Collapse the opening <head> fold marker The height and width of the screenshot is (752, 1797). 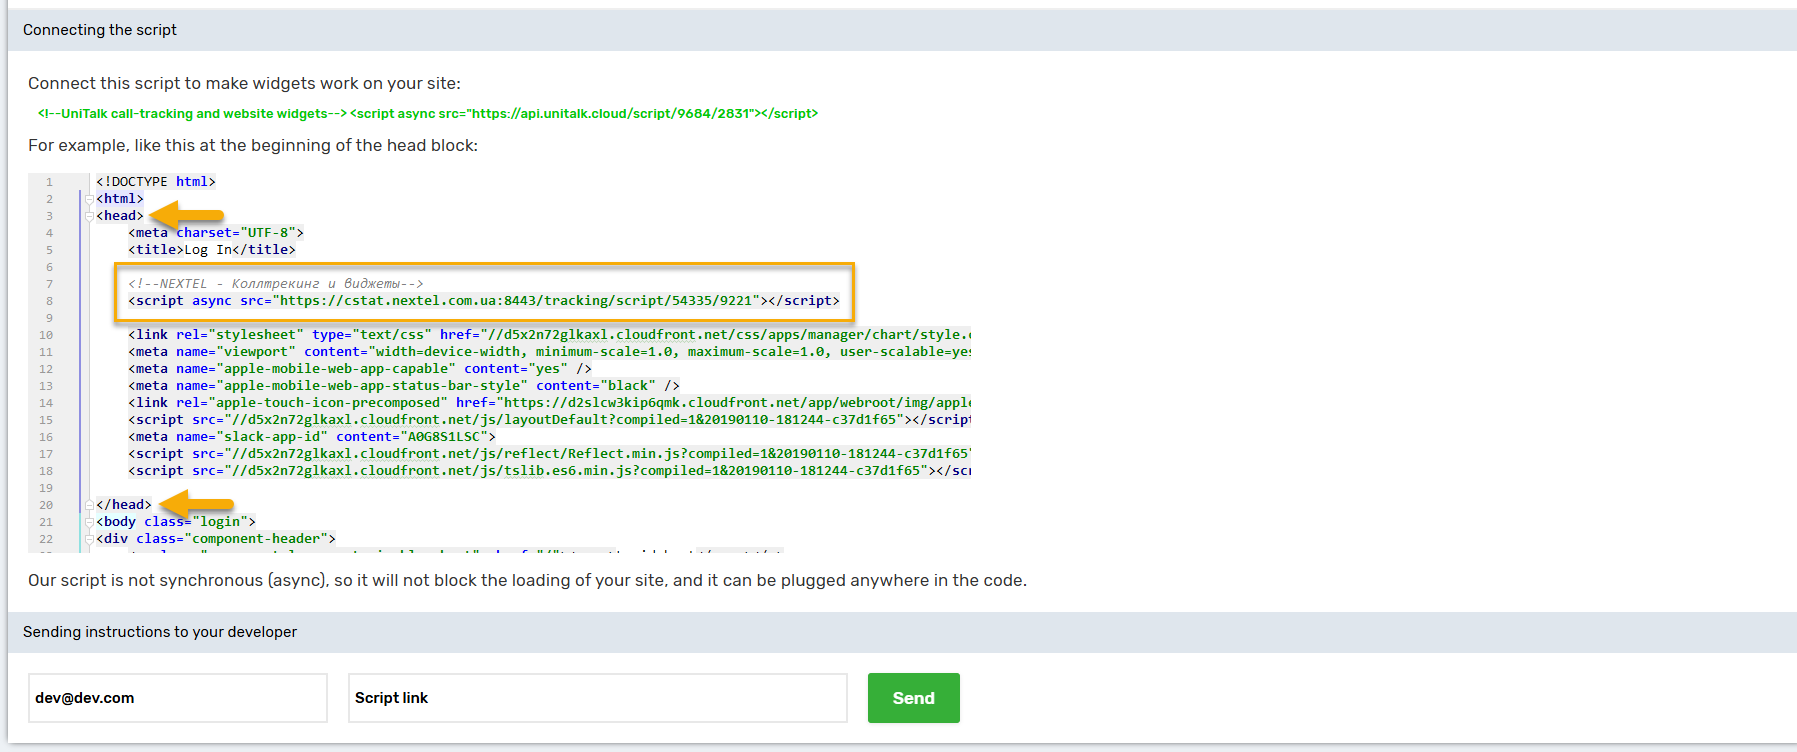click(89, 216)
